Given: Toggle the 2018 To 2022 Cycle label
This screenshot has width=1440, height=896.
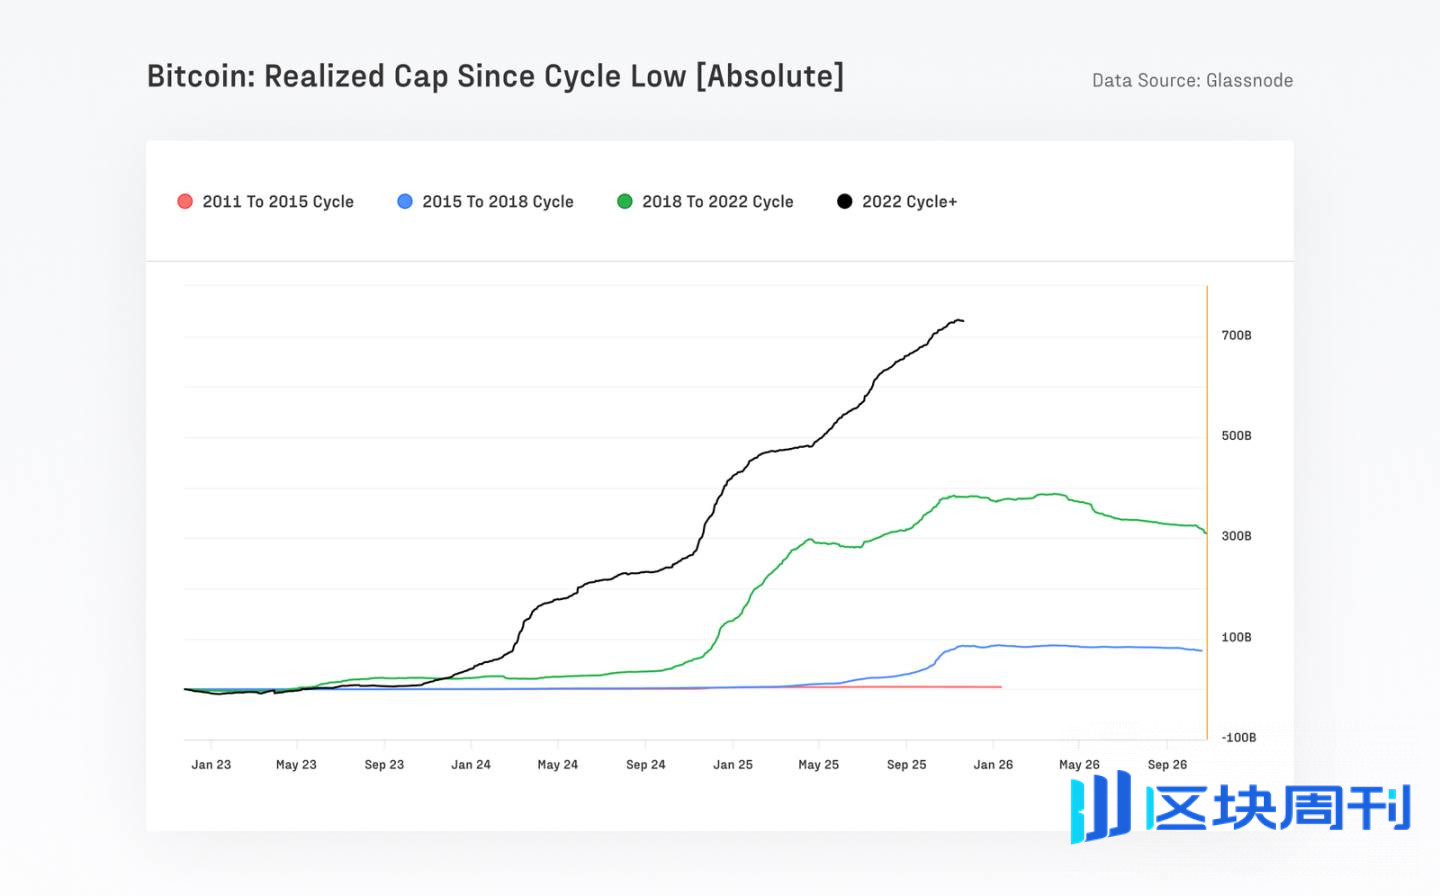Looking at the screenshot, I should (718, 202).
